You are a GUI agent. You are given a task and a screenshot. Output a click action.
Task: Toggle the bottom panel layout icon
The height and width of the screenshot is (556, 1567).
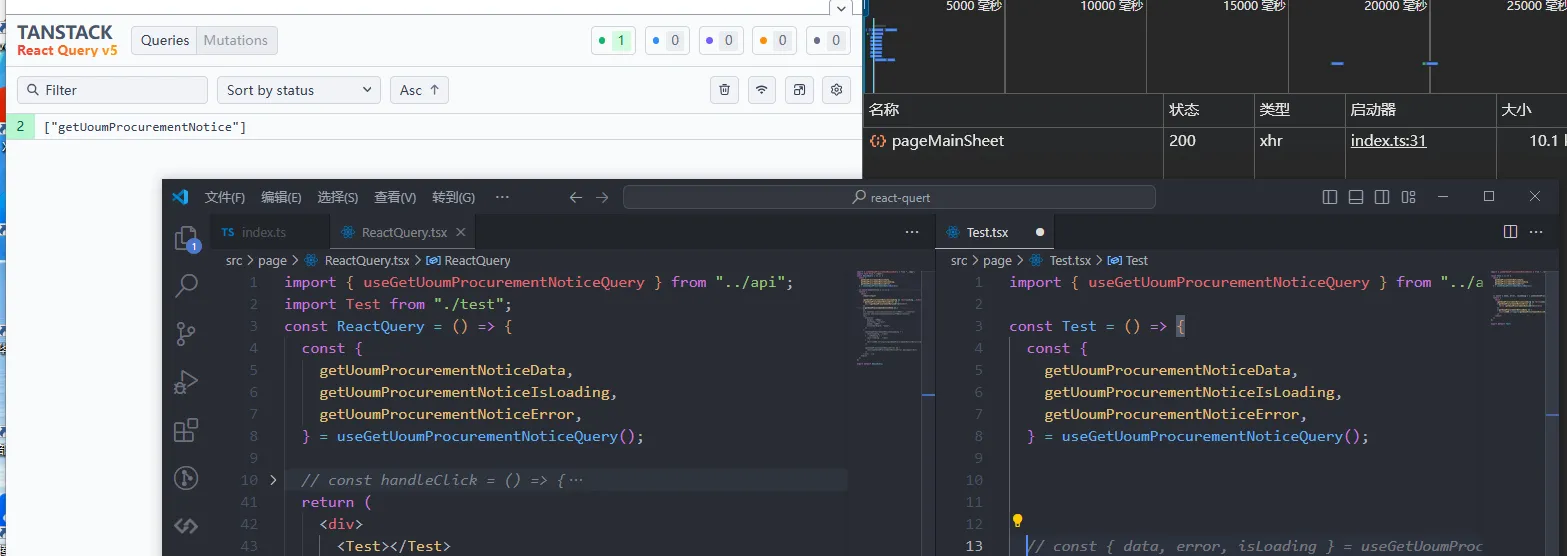(1356, 197)
